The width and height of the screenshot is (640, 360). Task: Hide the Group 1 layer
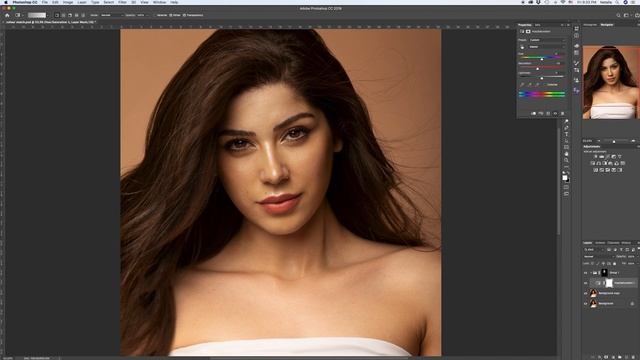point(585,273)
